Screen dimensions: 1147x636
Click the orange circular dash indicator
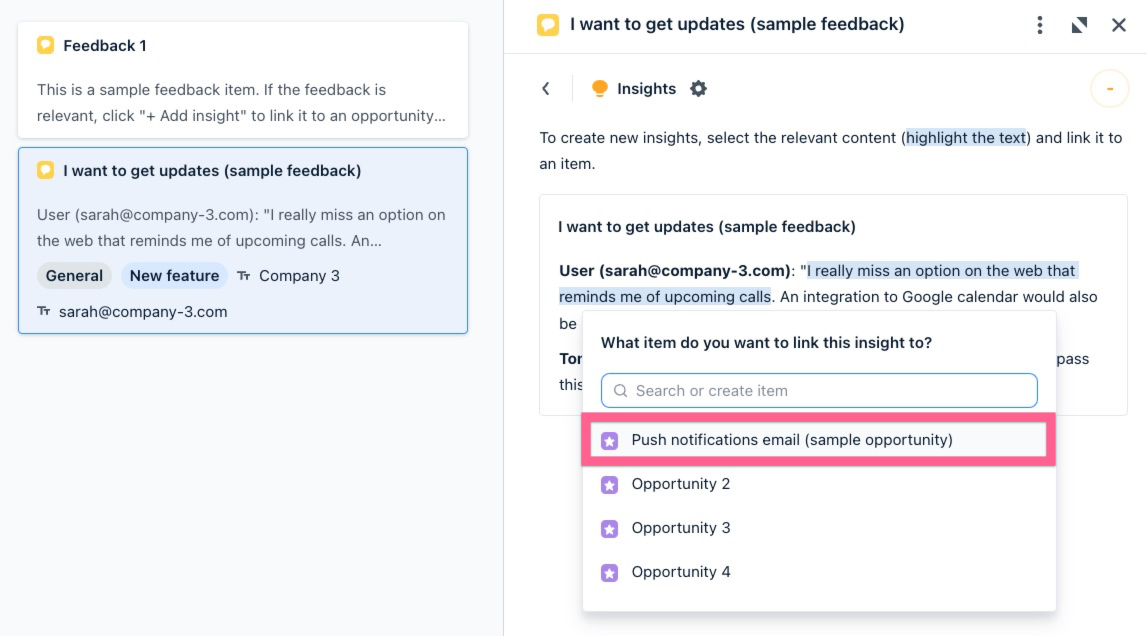coord(1109,90)
